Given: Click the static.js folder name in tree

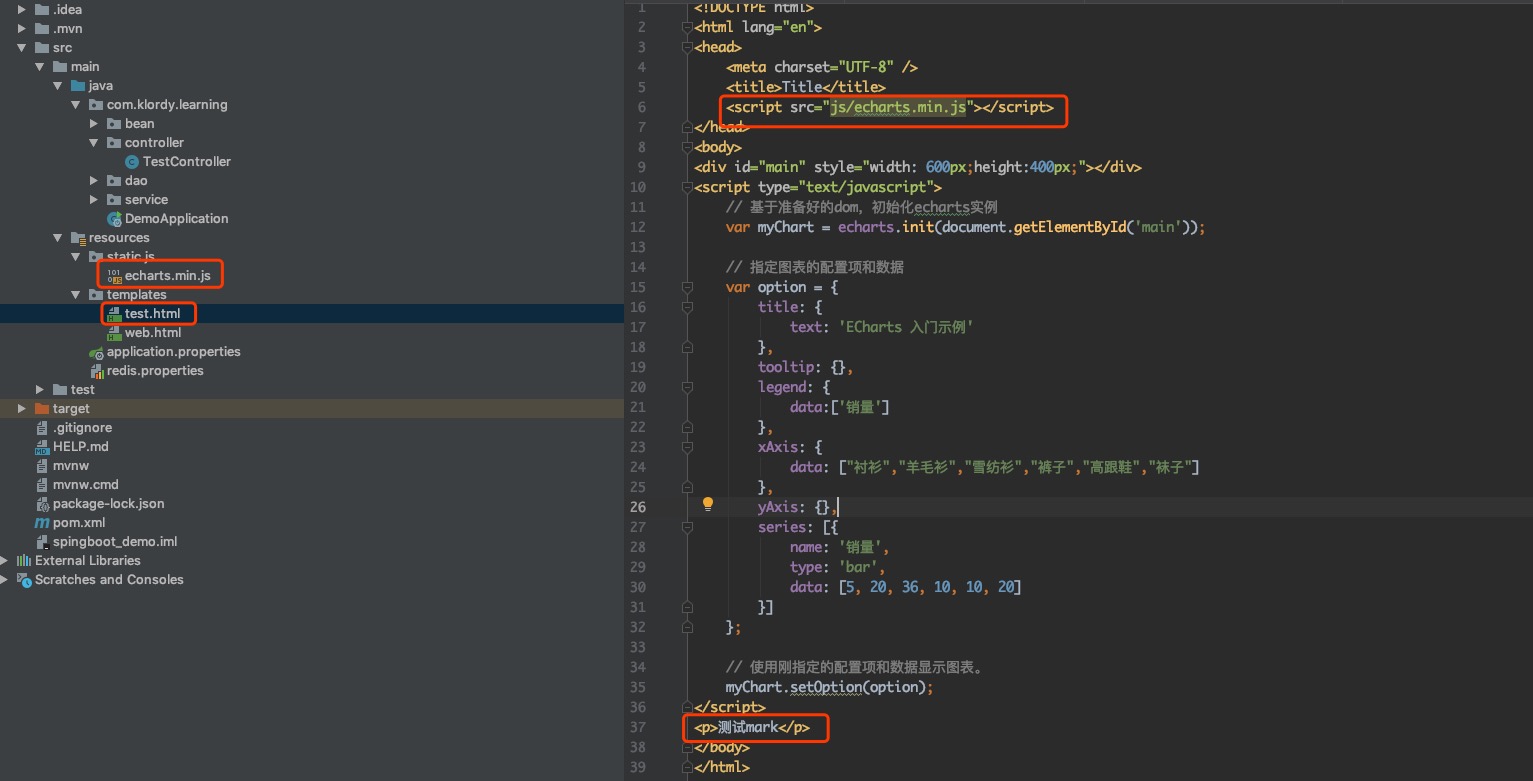Looking at the screenshot, I should coord(131,257).
